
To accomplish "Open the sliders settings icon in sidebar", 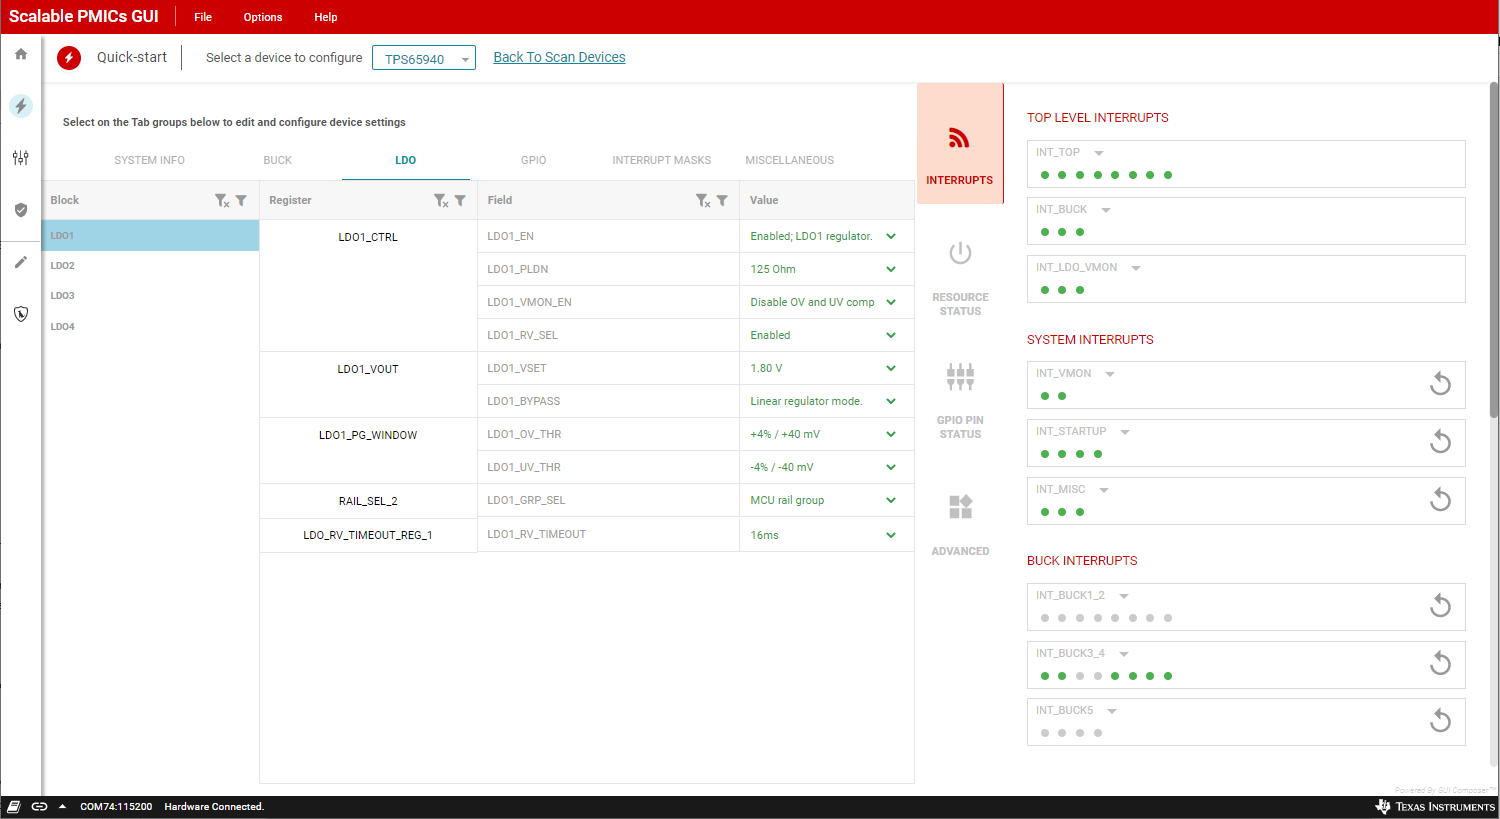I will click(21, 158).
